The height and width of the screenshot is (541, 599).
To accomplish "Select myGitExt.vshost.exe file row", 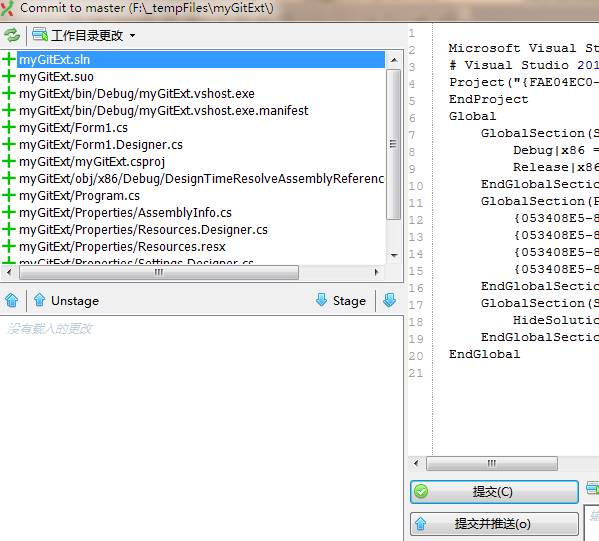I will (201, 94).
